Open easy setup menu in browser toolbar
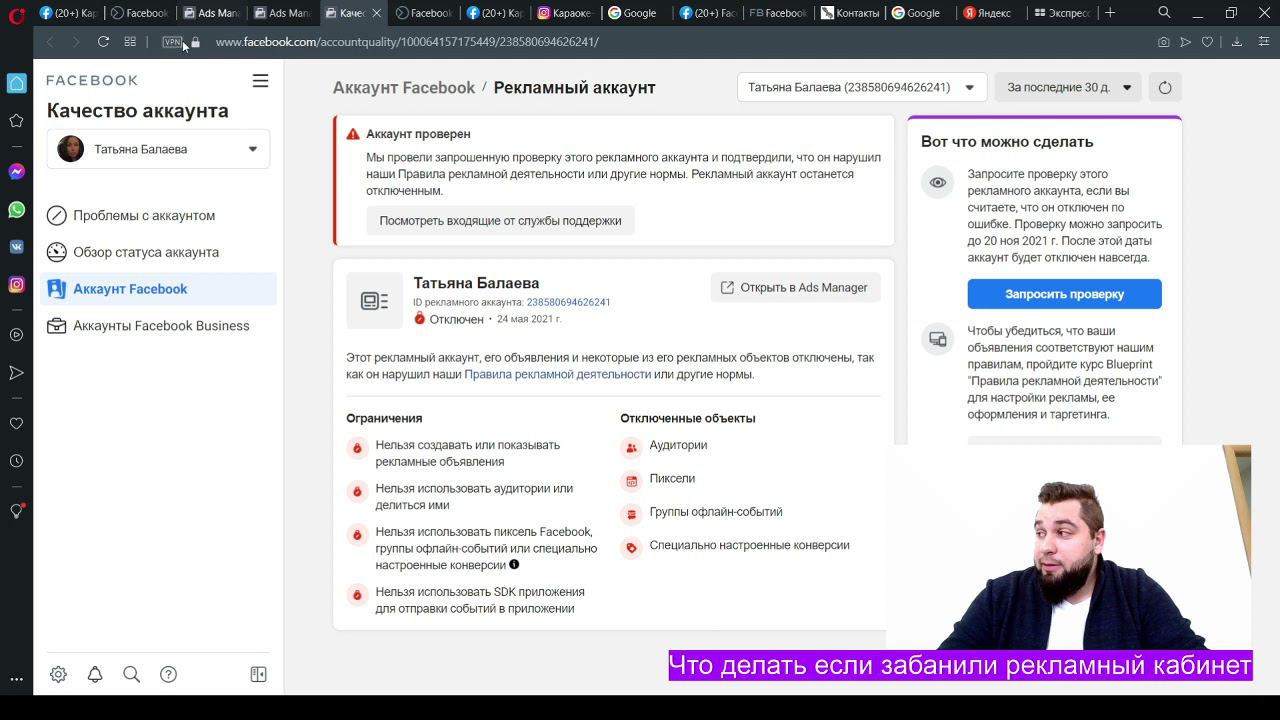The width and height of the screenshot is (1280, 720). pos(1264,42)
